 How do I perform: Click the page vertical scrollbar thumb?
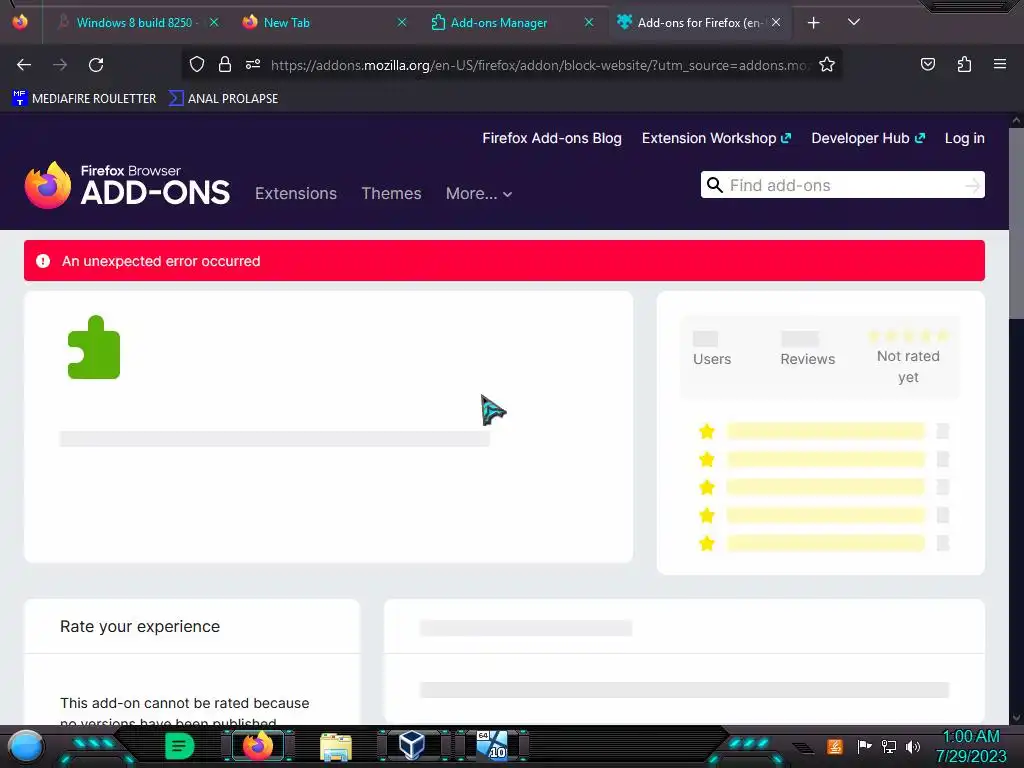click(1016, 222)
